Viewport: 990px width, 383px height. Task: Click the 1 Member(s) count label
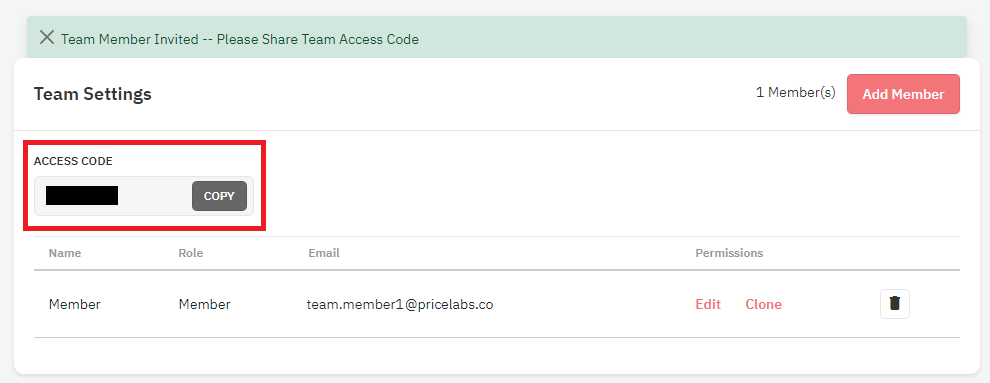tap(796, 92)
